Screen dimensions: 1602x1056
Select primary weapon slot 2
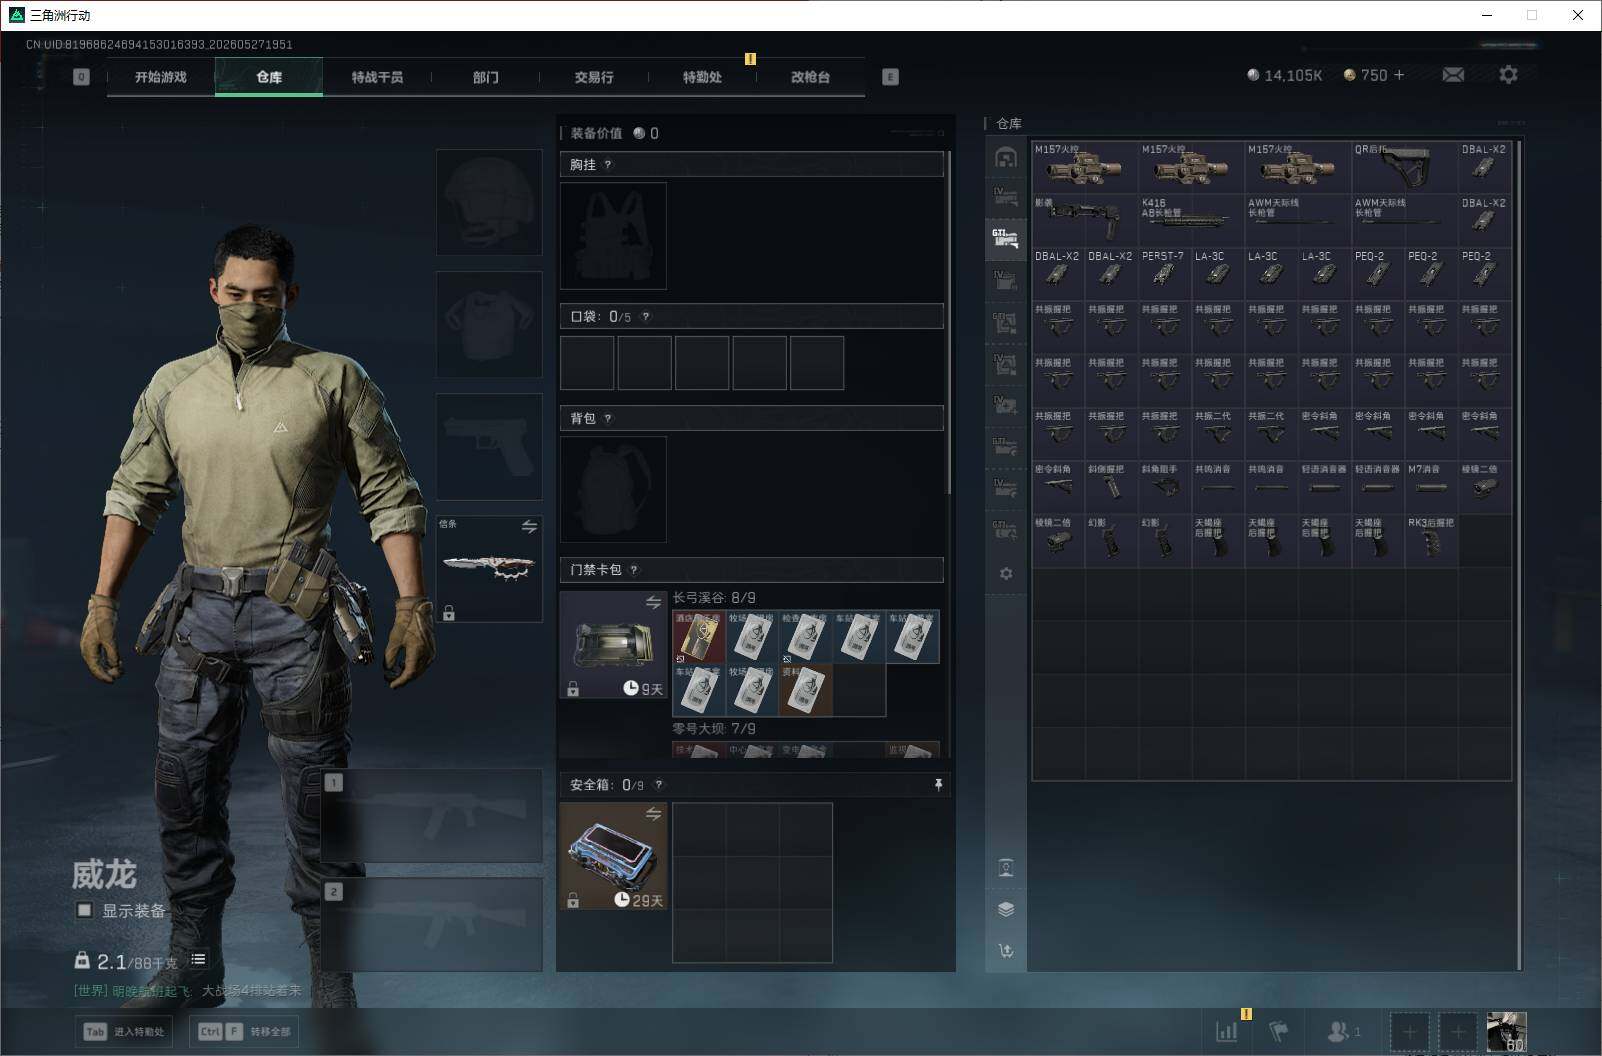point(432,925)
